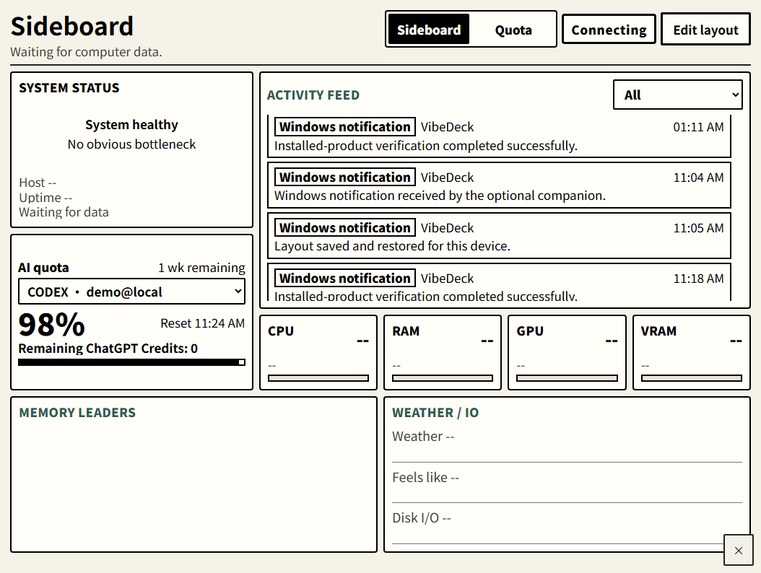Click 'Reset 11:24 AM' text
This screenshot has height=573, width=761.
(x=202, y=323)
